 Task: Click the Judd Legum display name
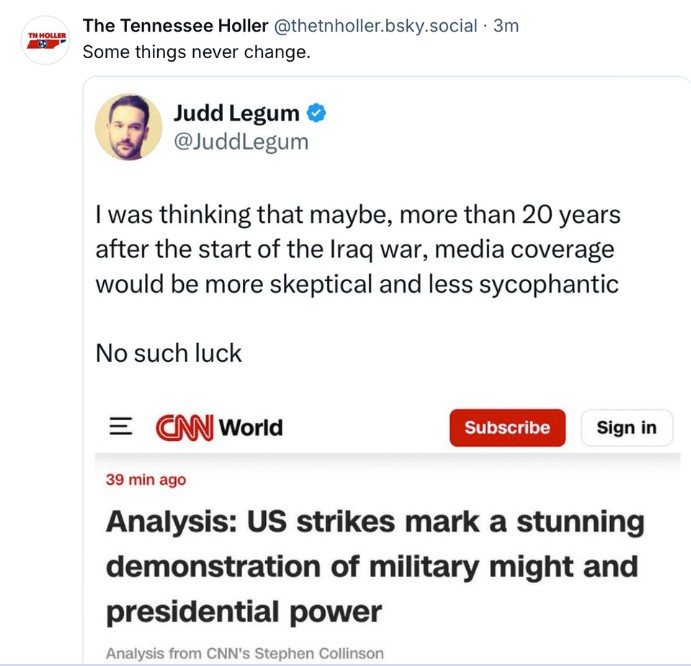[x=236, y=114]
